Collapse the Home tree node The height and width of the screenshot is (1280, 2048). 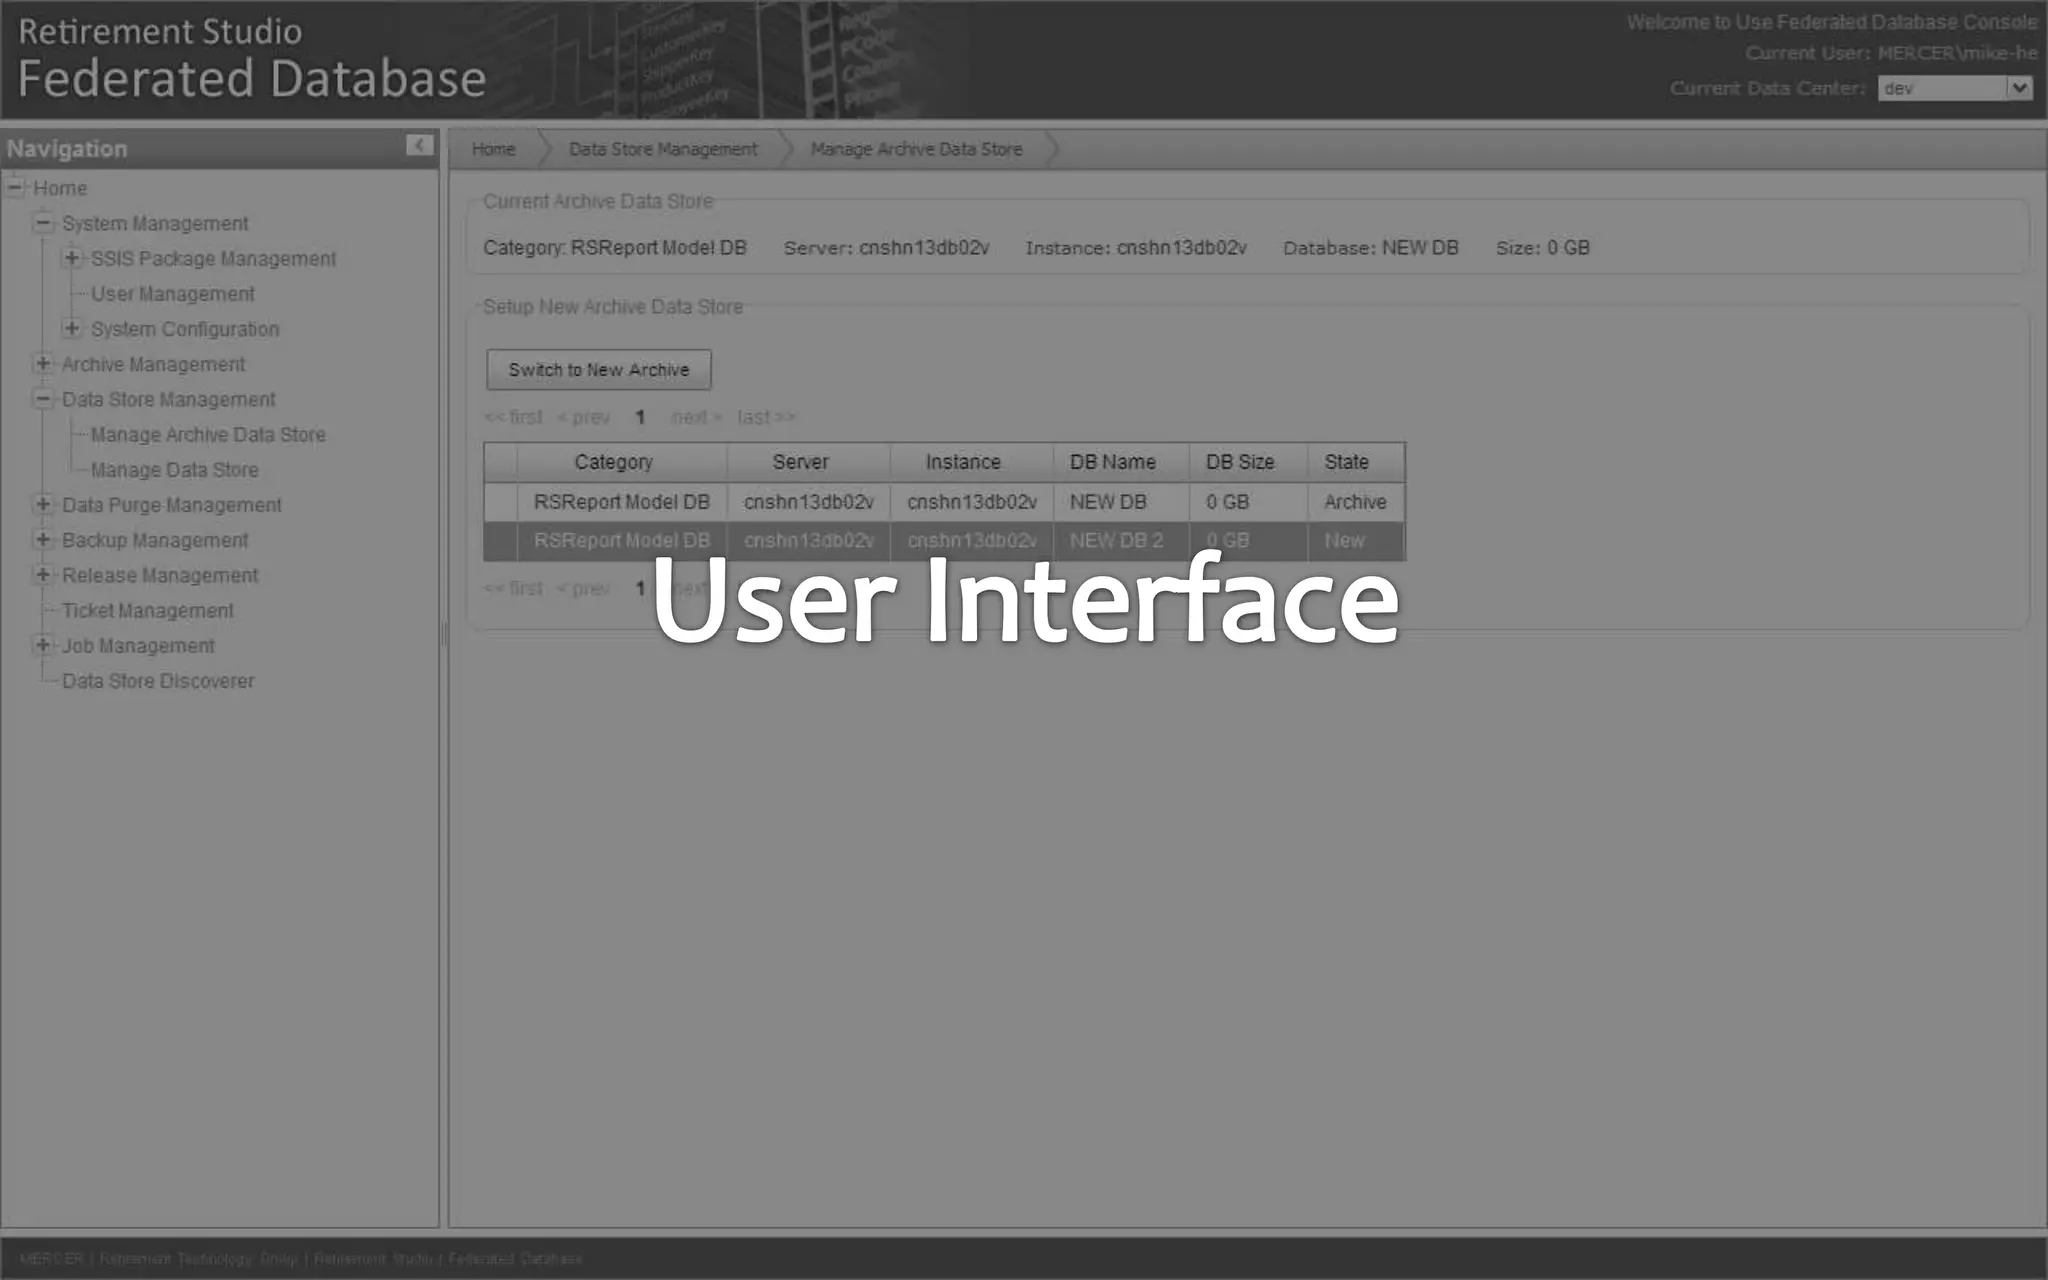(14, 187)
